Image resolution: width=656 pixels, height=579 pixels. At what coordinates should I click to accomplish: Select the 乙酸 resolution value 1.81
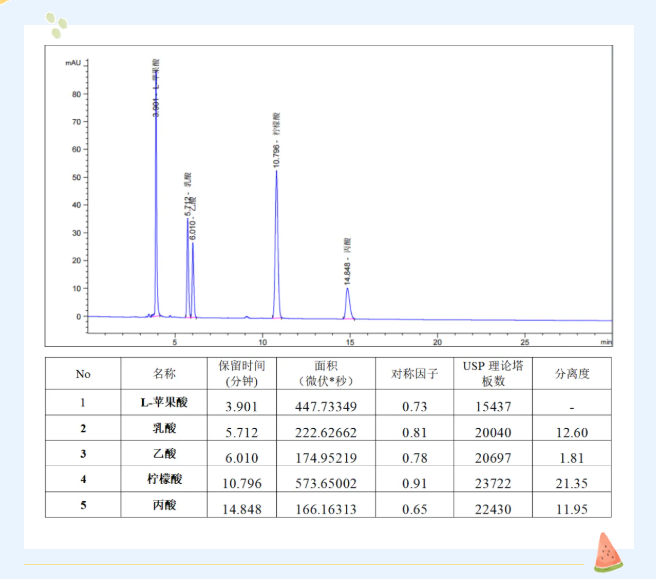click(x=572, y=455)
